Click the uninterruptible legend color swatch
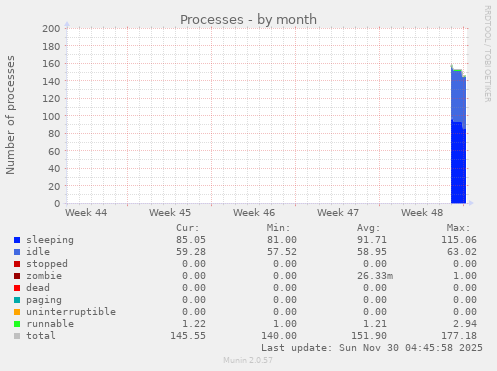 tap(17, 312)
